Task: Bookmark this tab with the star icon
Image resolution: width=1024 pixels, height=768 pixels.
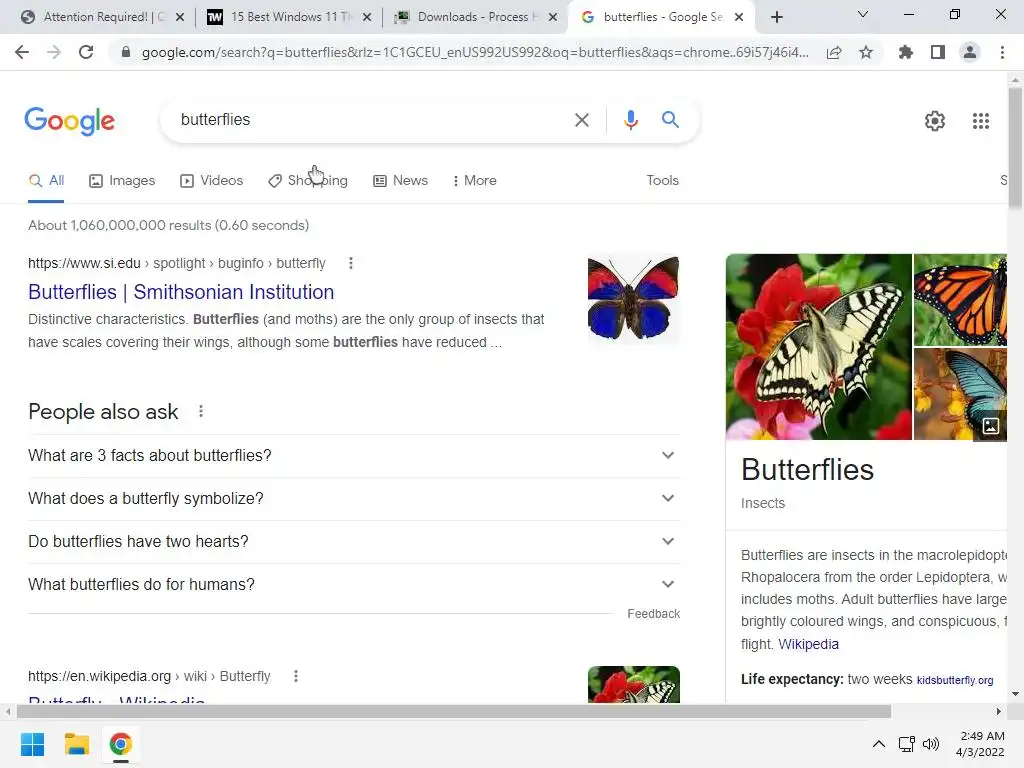Action: pos(866,52)
